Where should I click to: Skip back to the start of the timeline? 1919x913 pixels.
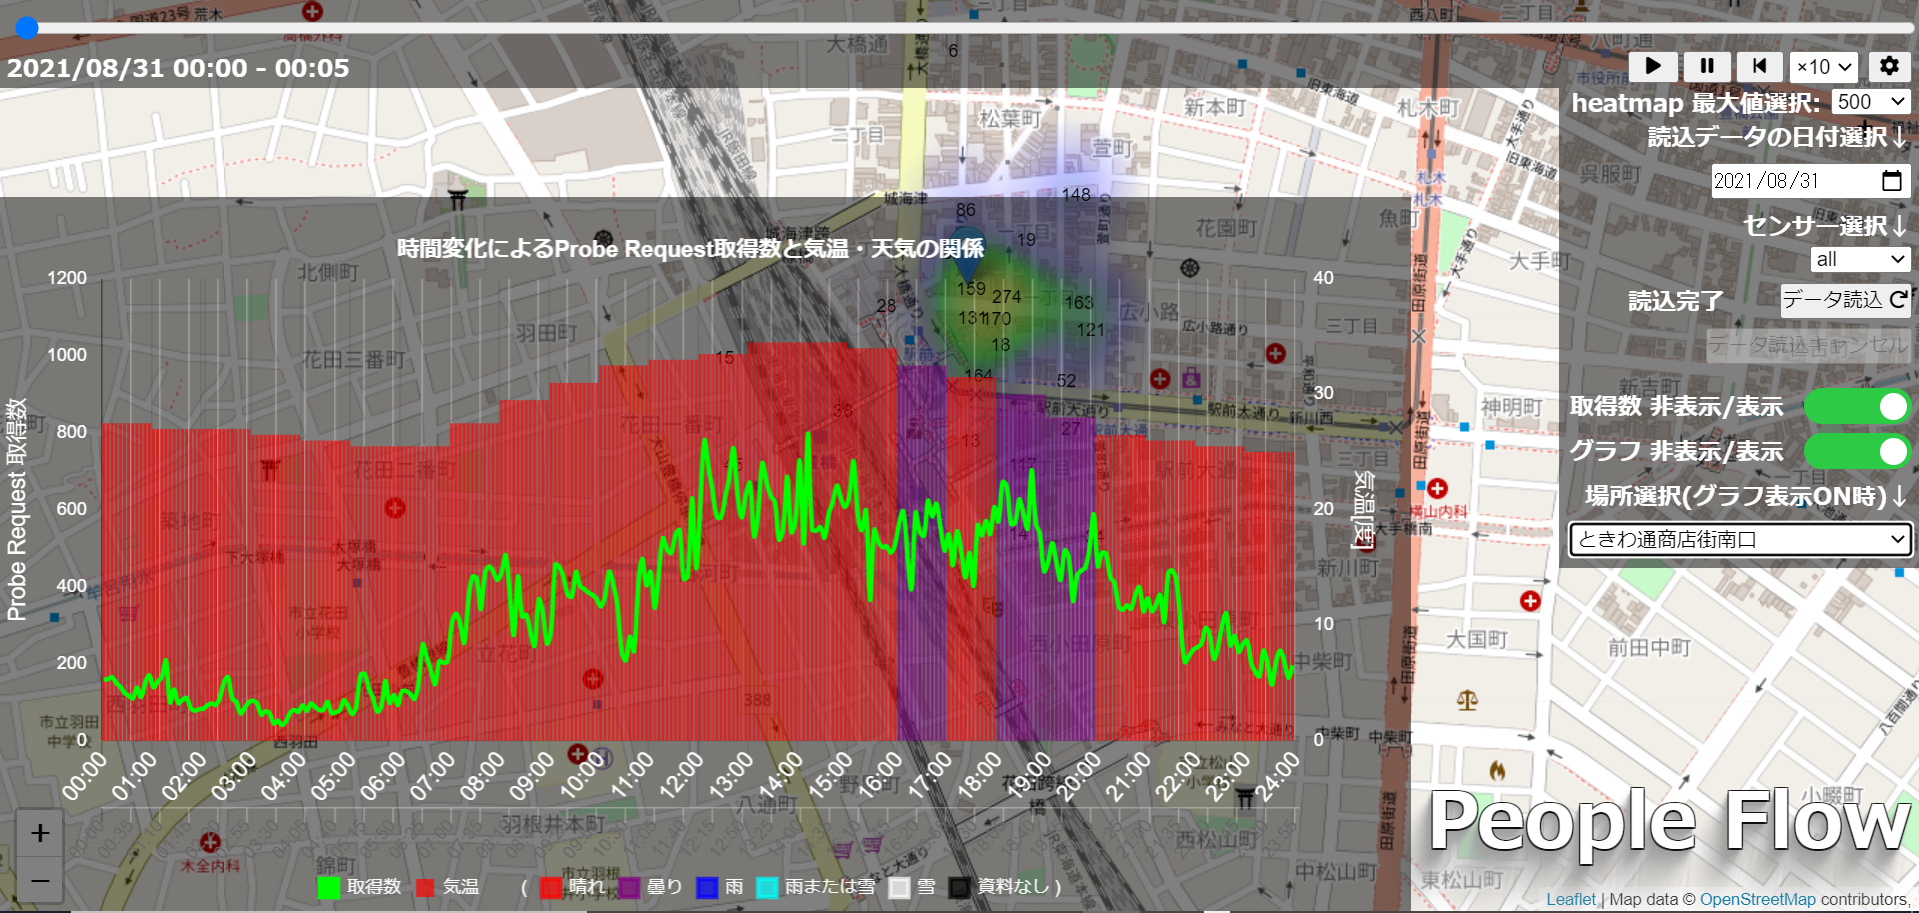click(1759, 66)
